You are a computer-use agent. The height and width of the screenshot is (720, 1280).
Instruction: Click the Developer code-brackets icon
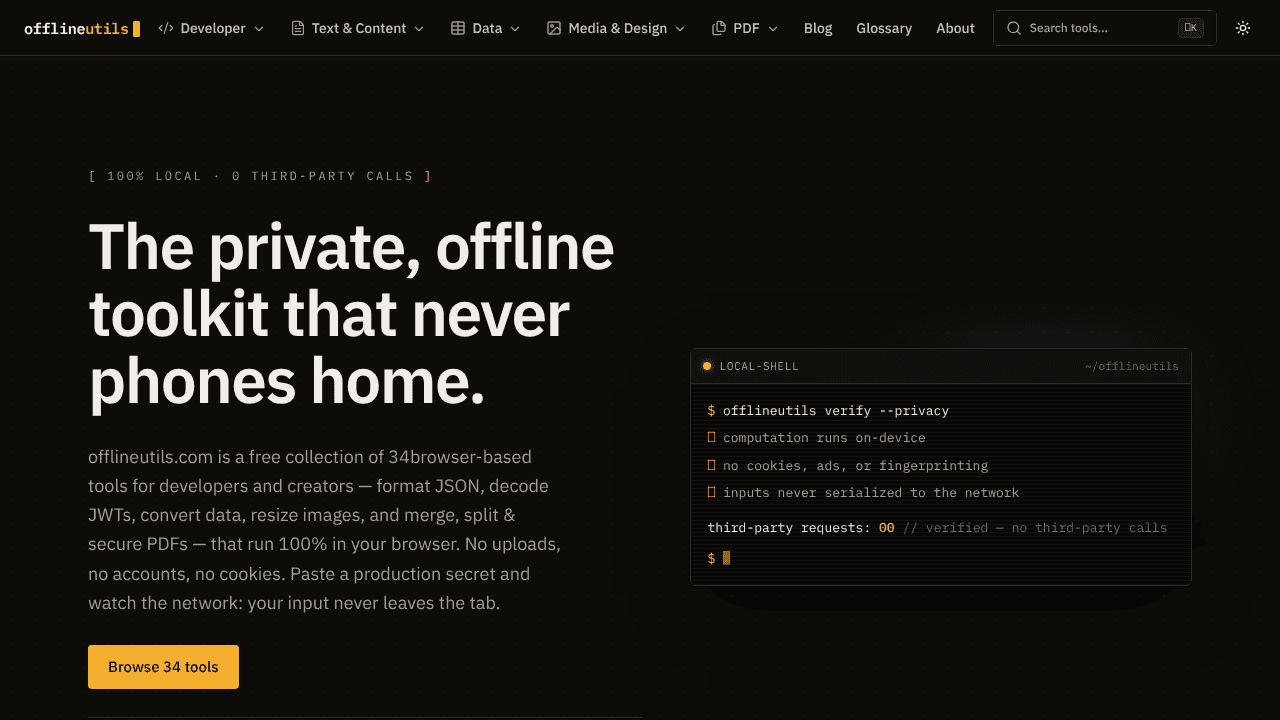(x=166, y=28)
